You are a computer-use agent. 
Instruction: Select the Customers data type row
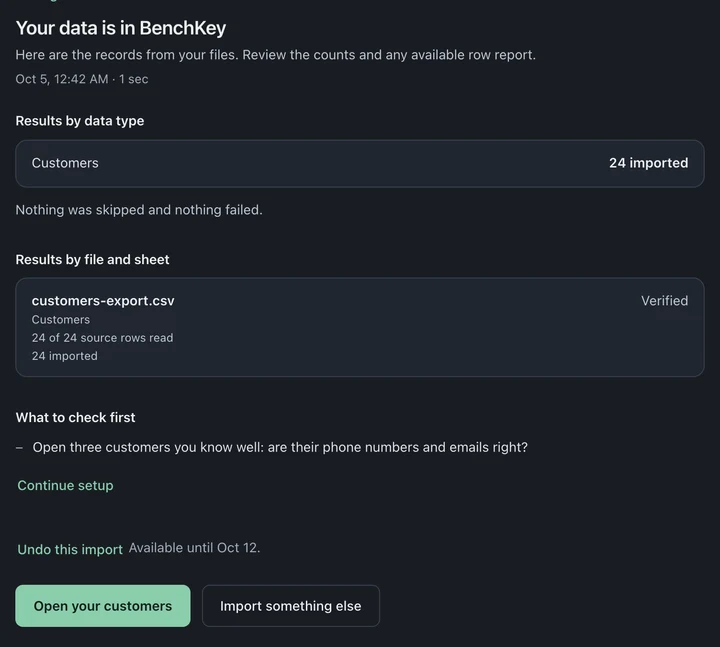[360, 163]
